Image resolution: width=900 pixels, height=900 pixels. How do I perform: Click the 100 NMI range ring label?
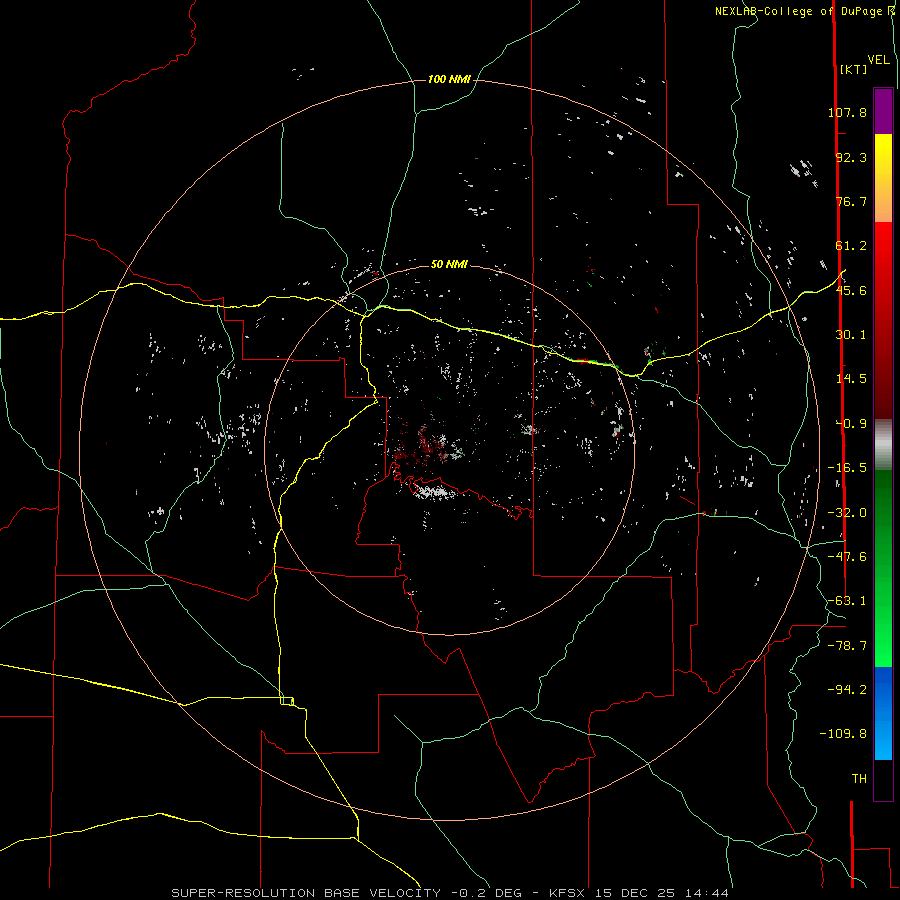pos(449,79)
